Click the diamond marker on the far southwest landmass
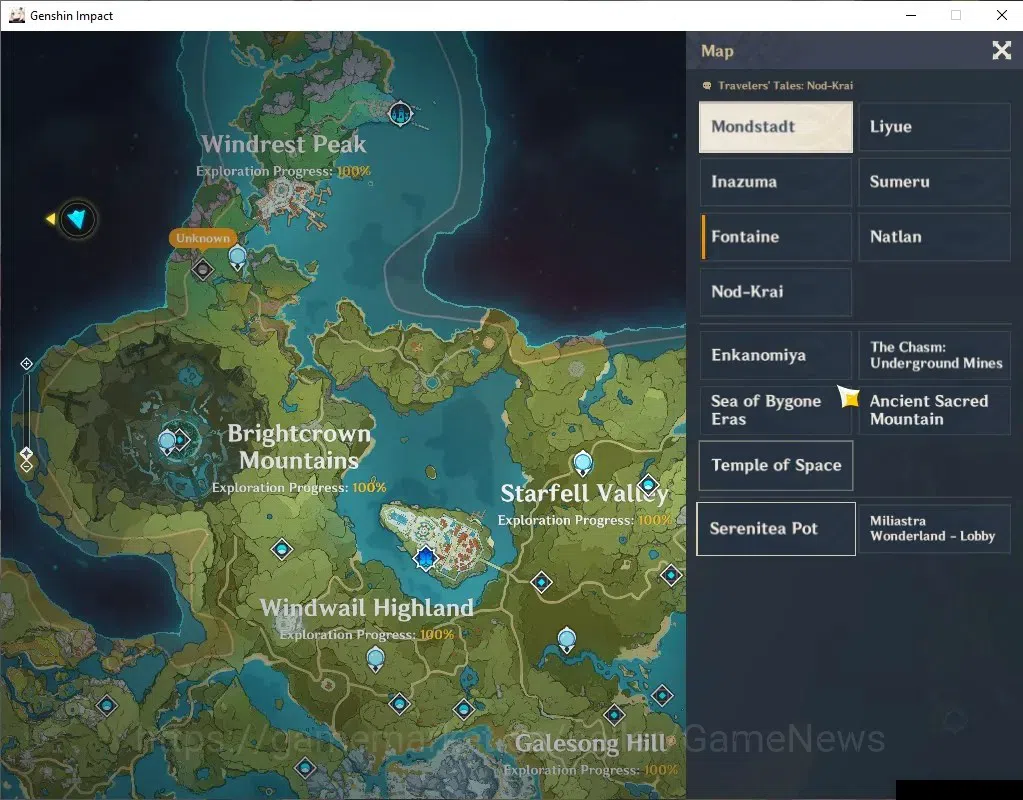Image resolution: width=1023 pixels, height=800 pixels. click(x=106, y=705)
